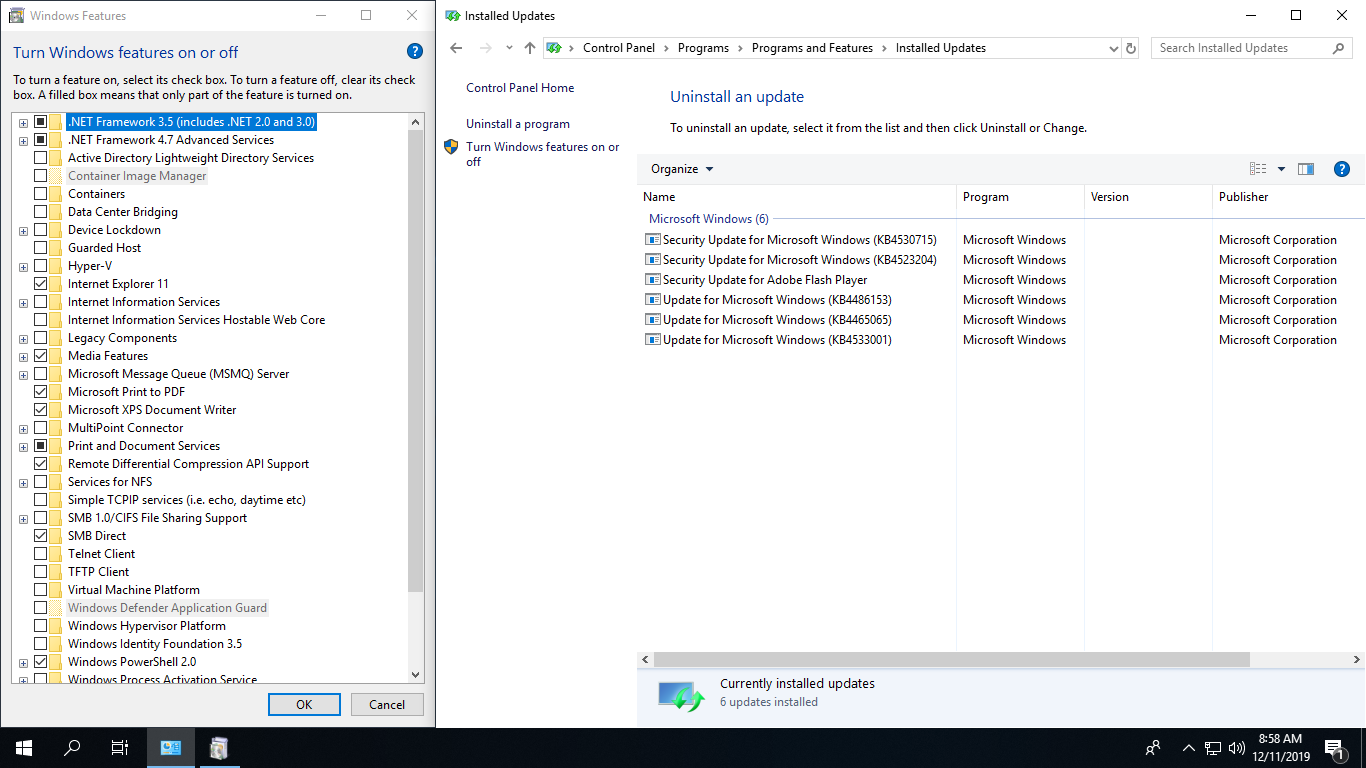
Task: Click the refresh button in address bar
Action: (1131, 48)
